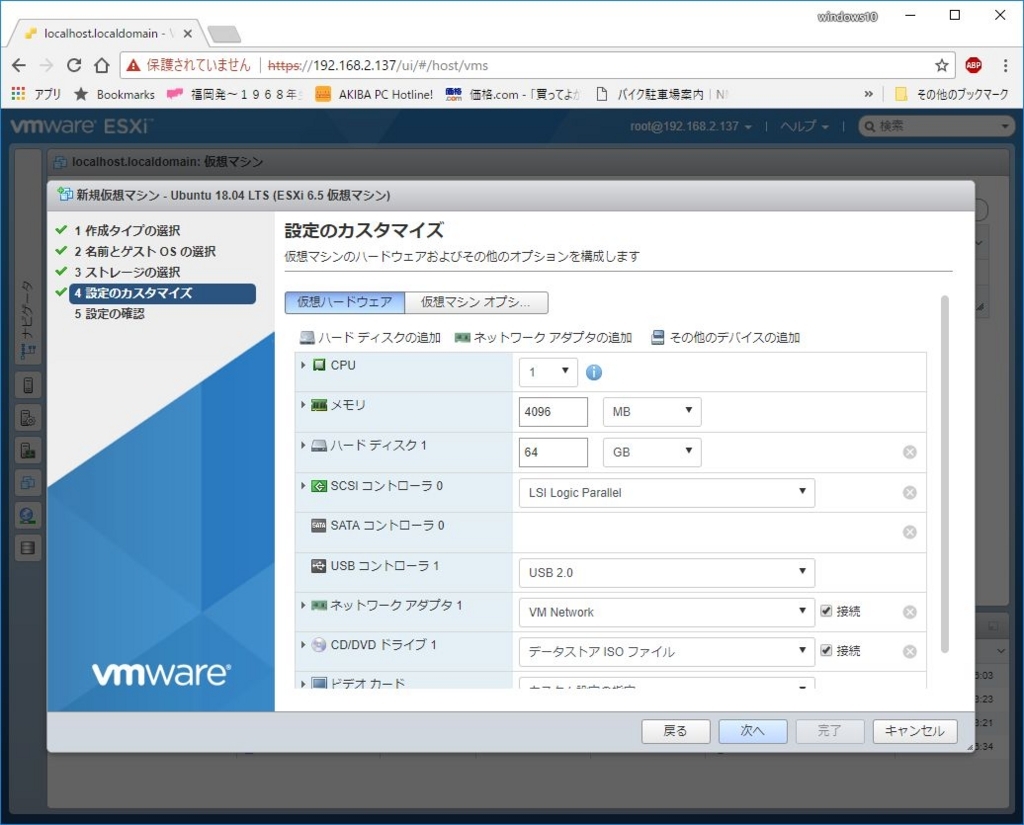Viewport: 1024px width, 825px height.
Task: Open the memory unit MB dropdown
Action: coord(652,412)
